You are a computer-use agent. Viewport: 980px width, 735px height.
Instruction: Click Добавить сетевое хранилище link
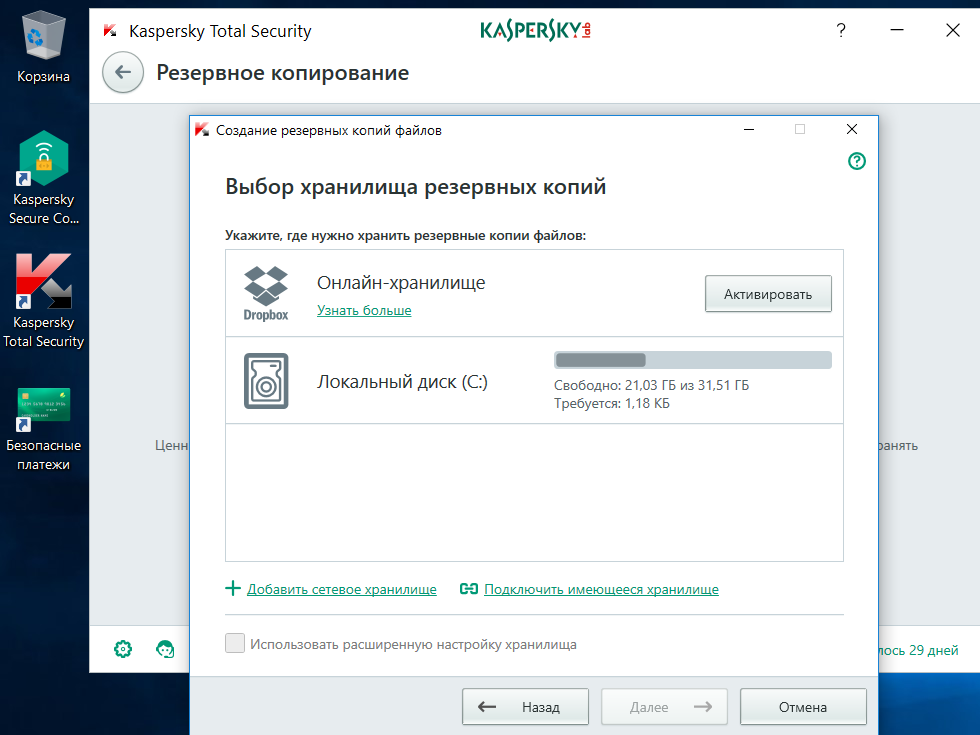[341, 589]
